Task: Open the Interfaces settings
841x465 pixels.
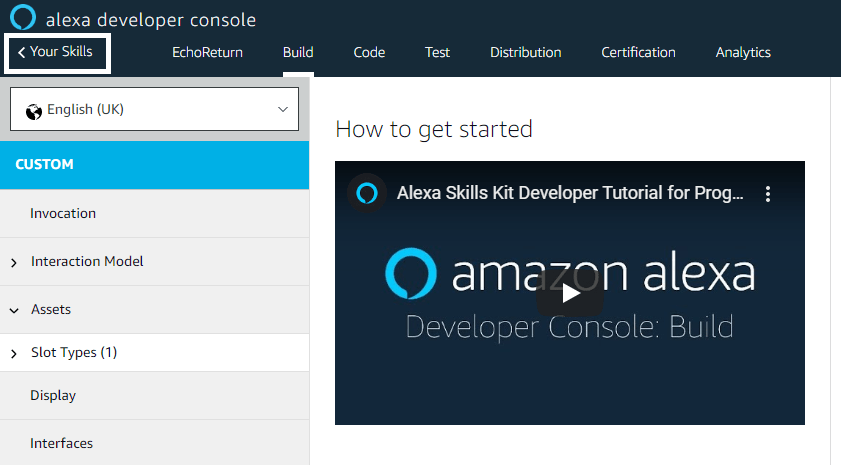Action: click(x=154, y=444)
